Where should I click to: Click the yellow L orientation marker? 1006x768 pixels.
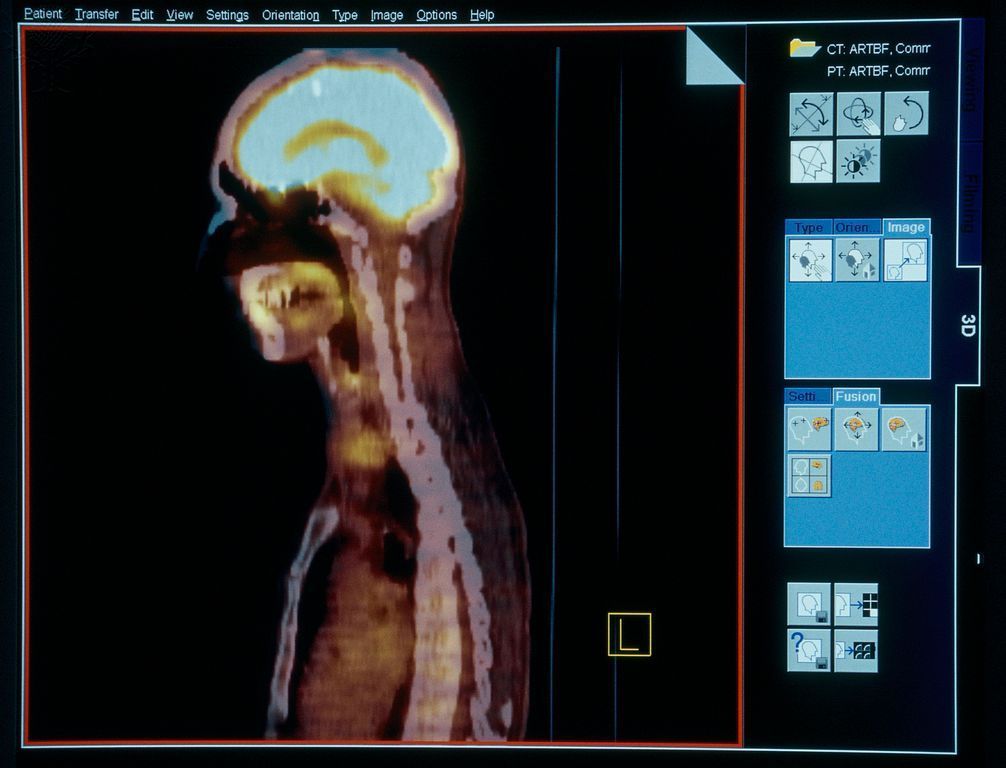tap(629, 635)
